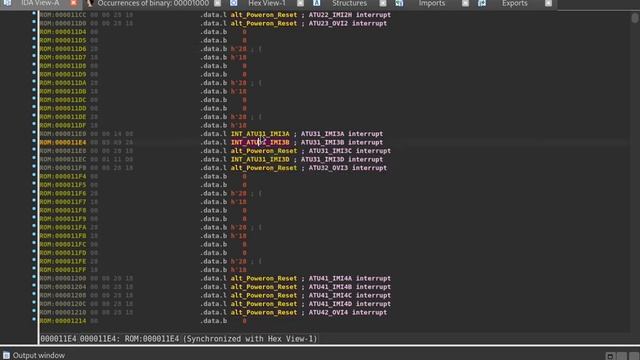Follow alt_Poweron_Reset on the ATU42_OVI4 row

[x=264, y=313]
